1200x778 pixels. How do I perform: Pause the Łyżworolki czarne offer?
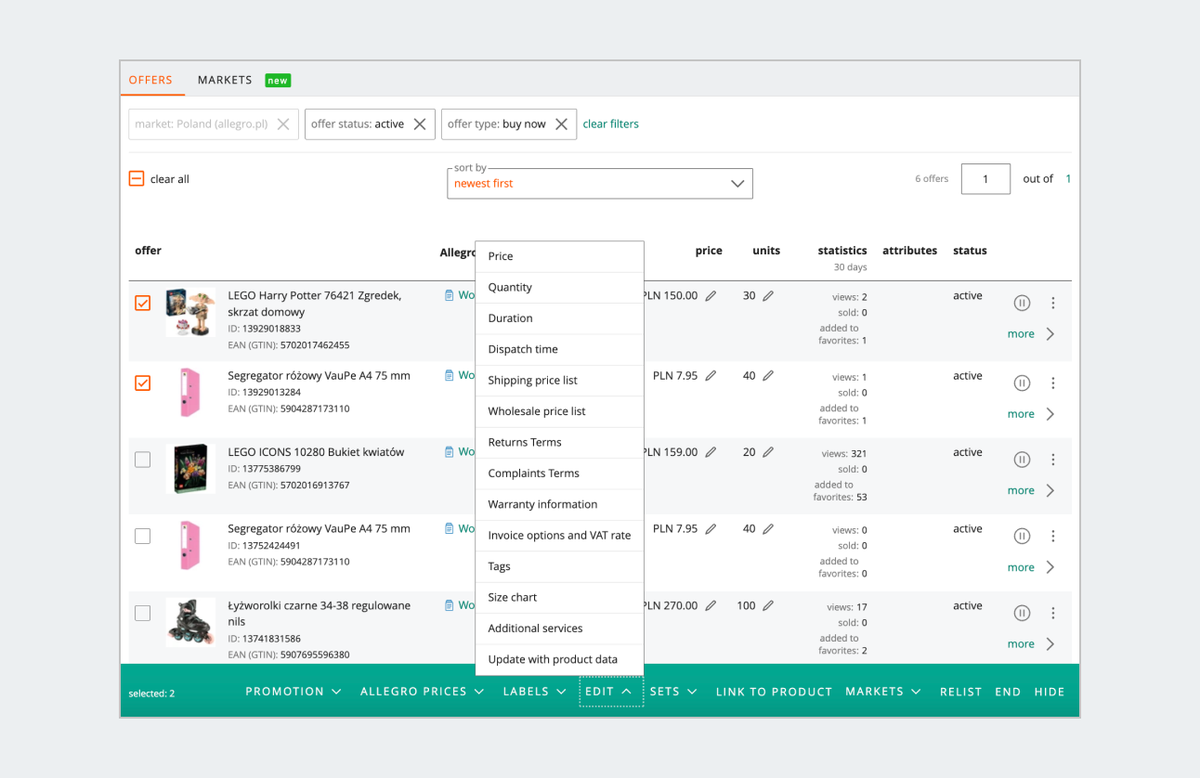pyautogui.click(x=1022, y=613)
